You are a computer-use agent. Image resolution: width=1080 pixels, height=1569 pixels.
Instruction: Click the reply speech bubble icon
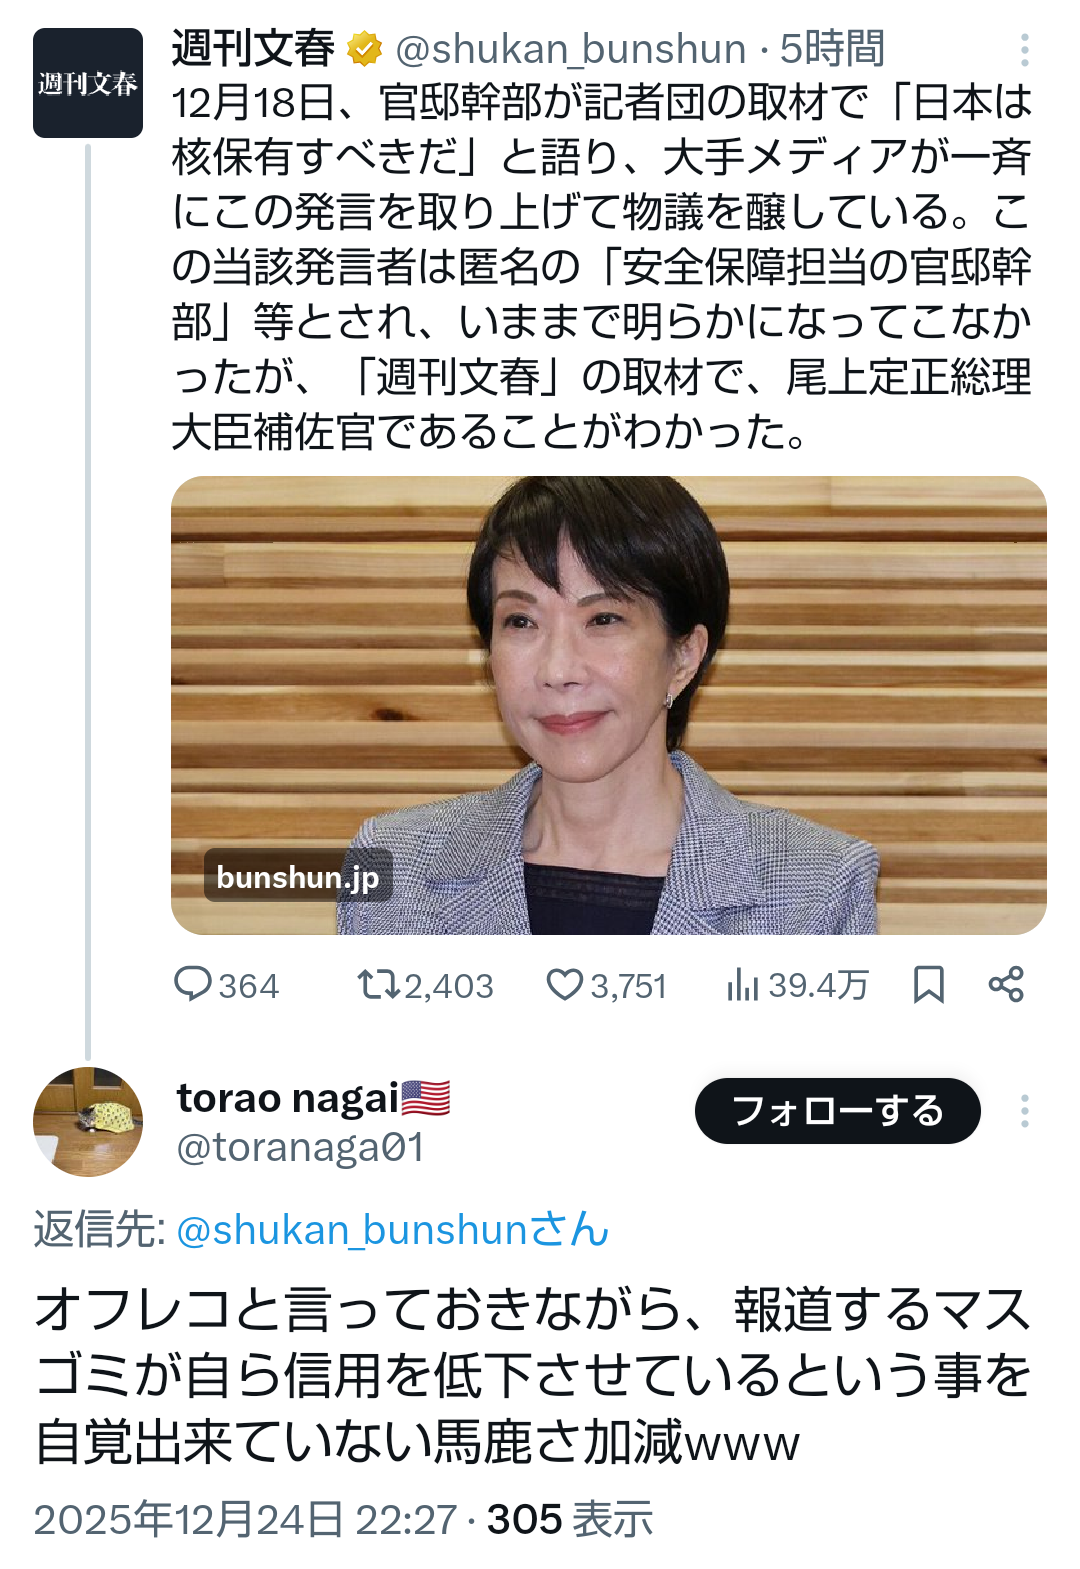click(192, 984)
